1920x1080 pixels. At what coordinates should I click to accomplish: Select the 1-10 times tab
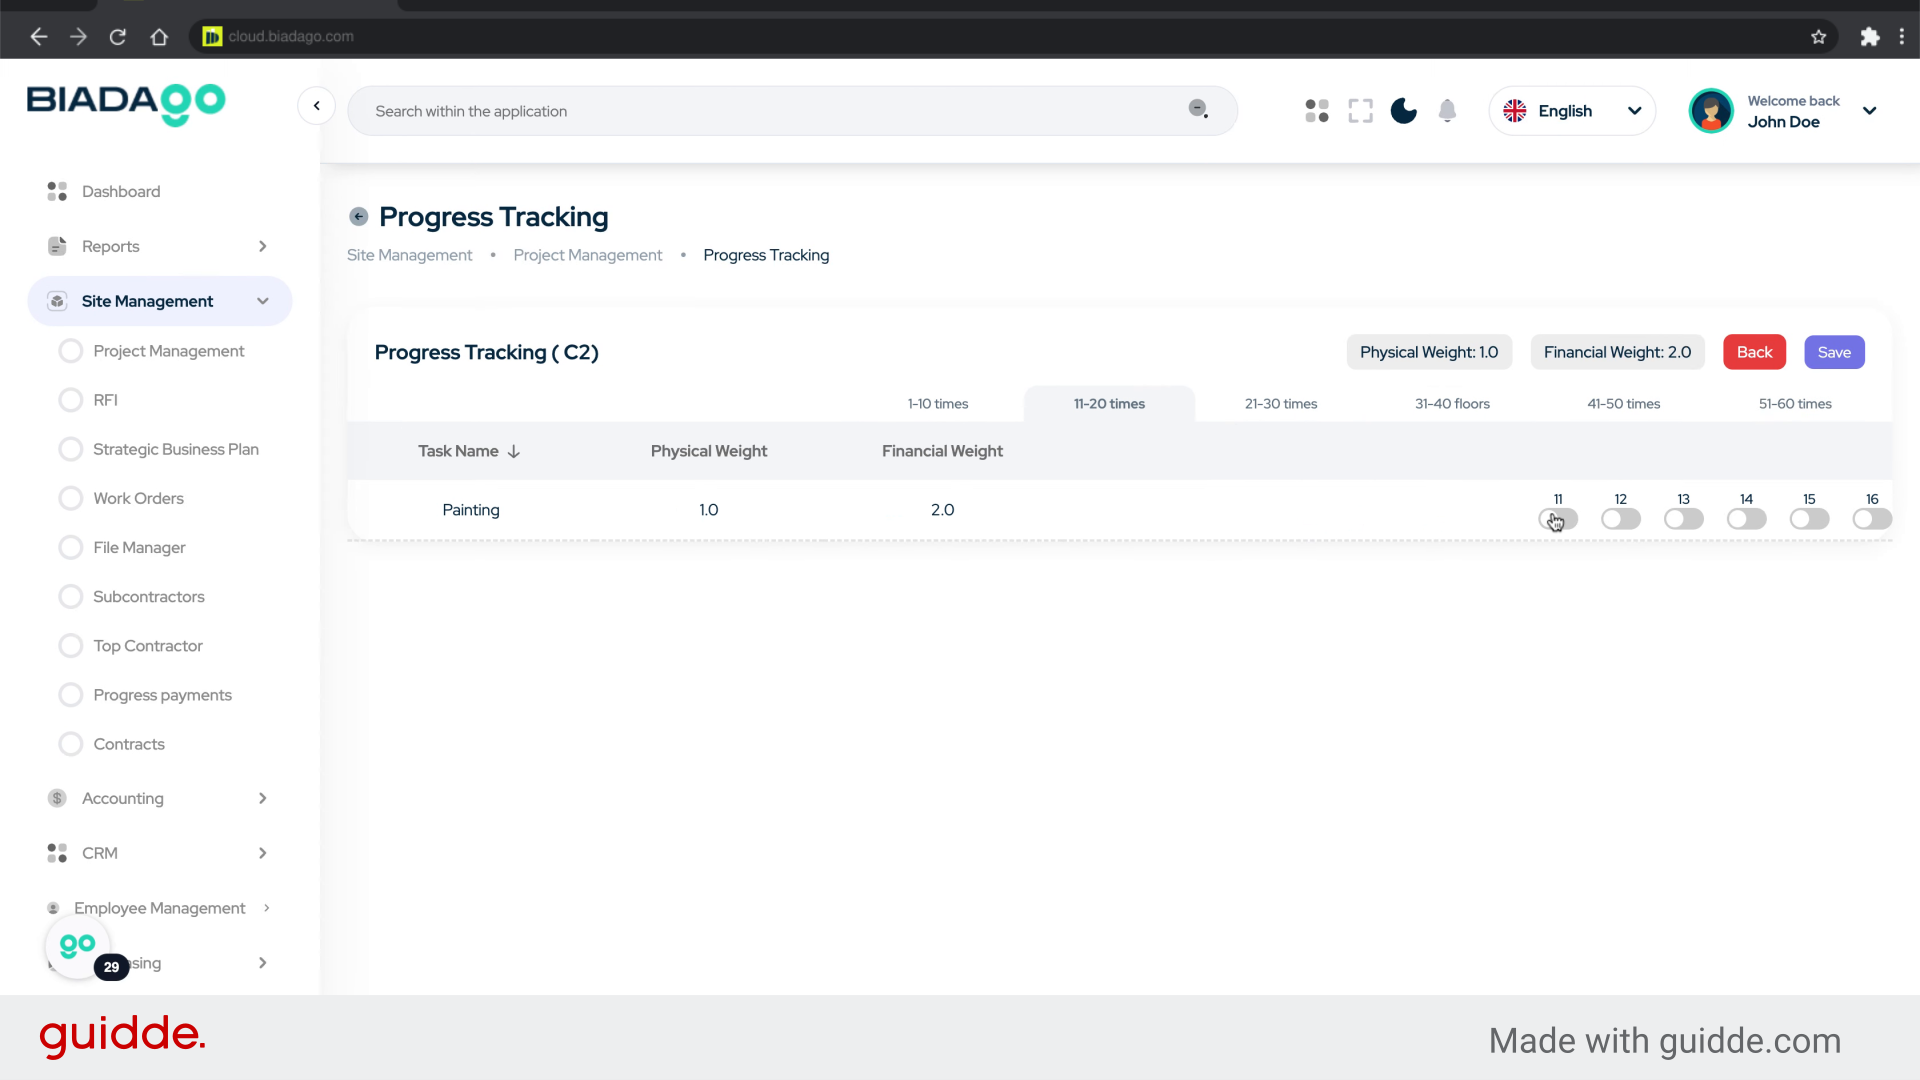[937, 404]
